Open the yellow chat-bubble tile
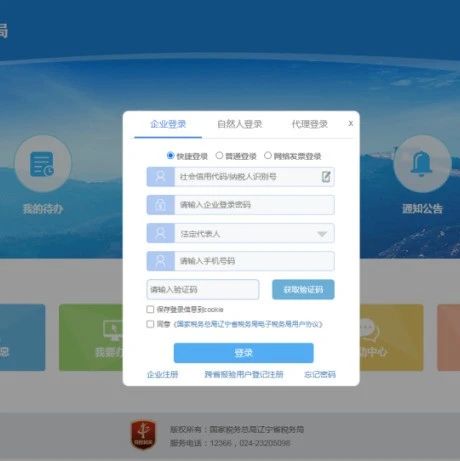Screen dimensions: 460x461 392,337
